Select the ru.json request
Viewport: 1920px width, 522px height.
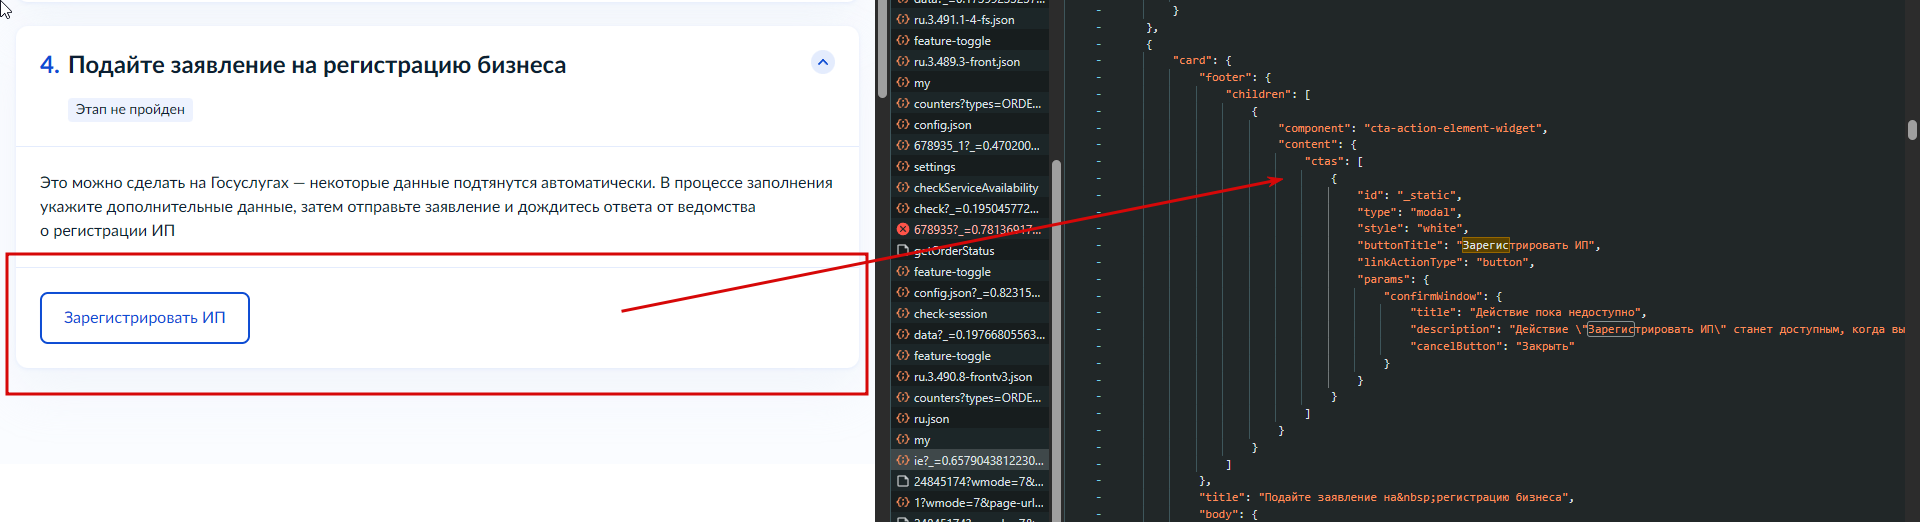931,419
